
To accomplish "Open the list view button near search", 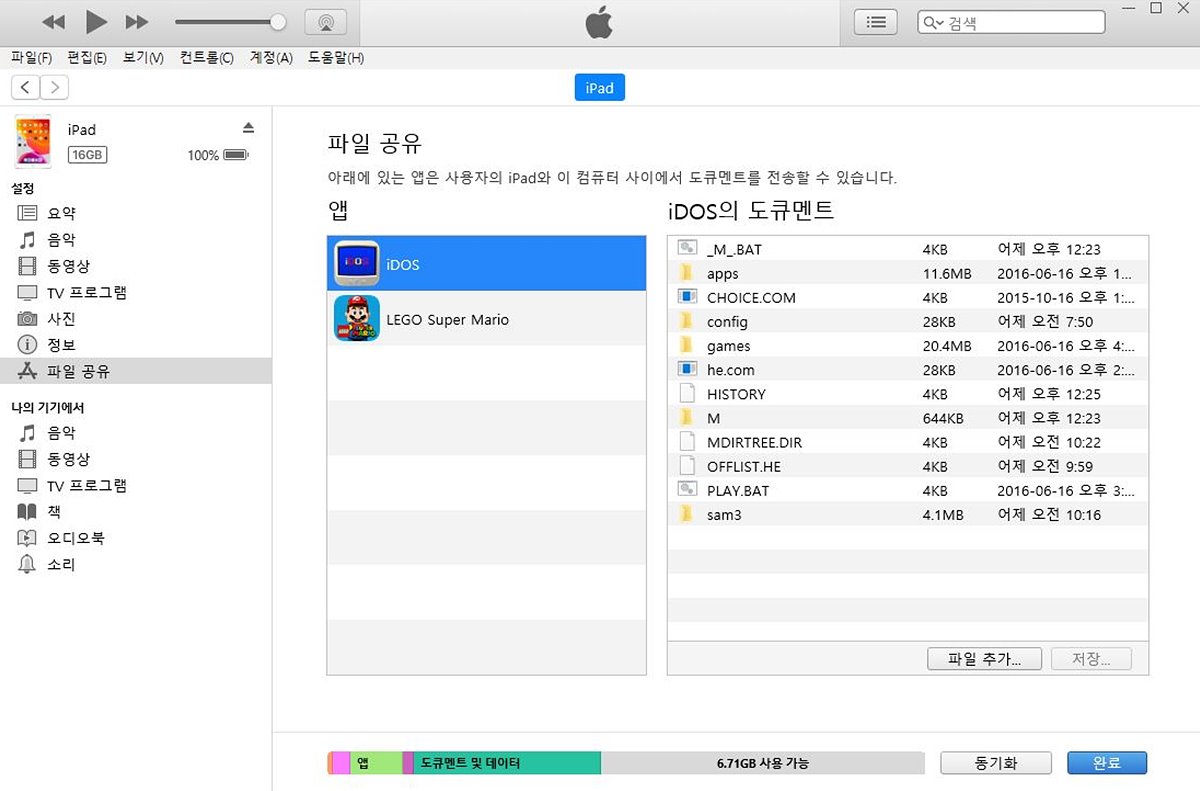I will point(876,21).
